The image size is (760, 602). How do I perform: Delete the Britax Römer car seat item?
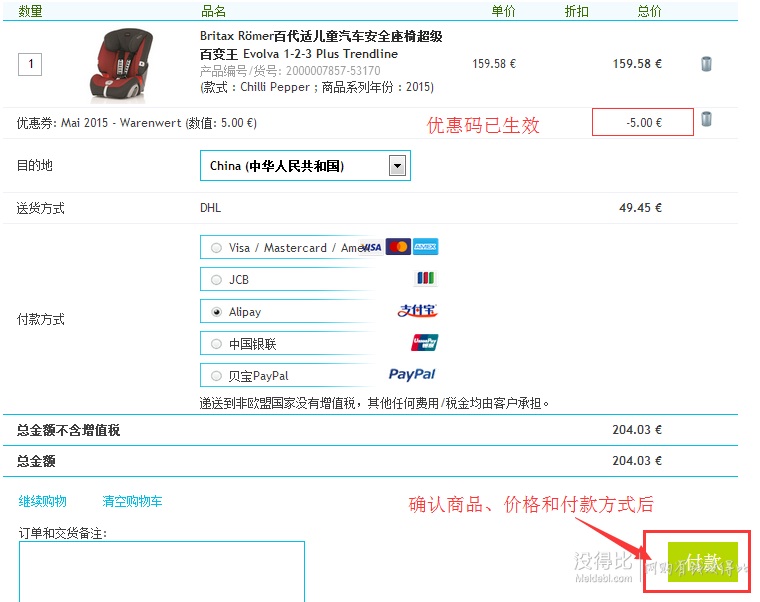pos(706,64)
